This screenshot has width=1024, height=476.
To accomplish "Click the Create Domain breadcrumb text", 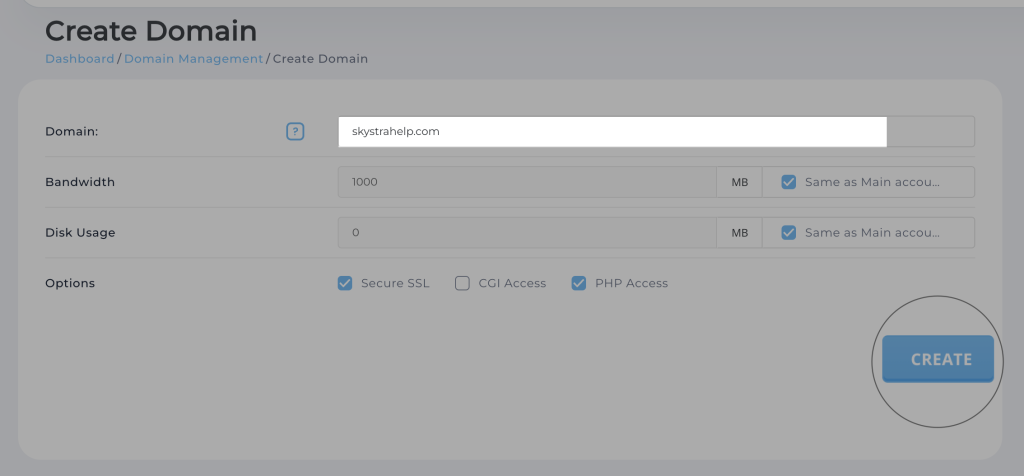I will tap(320, 59).
